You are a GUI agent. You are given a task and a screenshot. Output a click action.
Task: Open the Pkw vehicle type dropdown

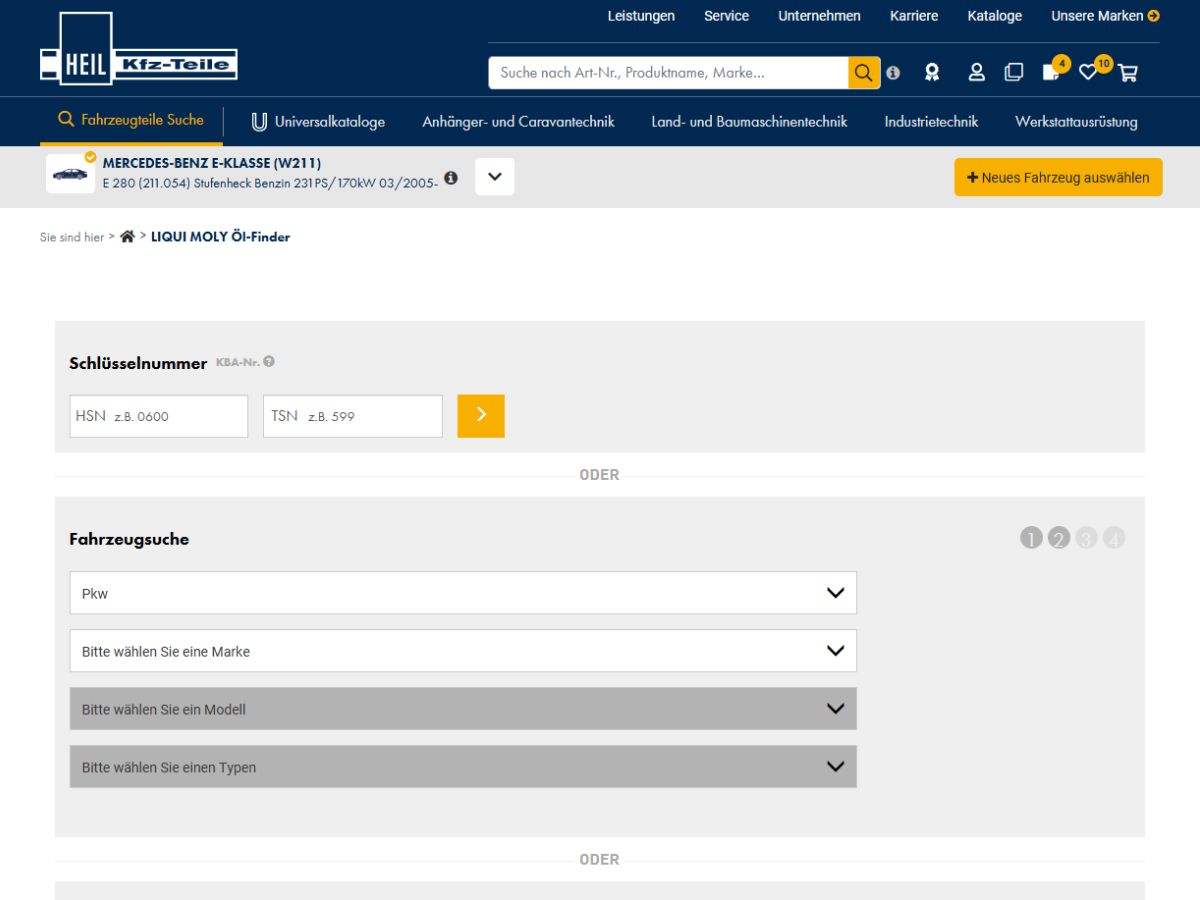(463, 593)
